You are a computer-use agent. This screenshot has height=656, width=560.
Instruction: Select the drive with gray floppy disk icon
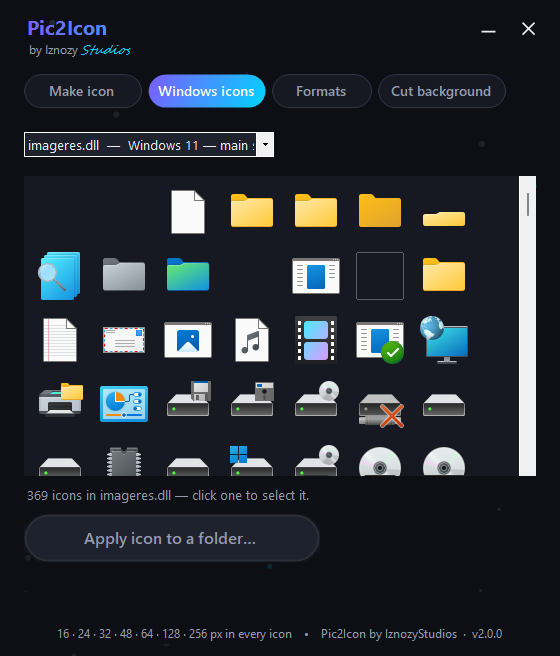(189, 398)
